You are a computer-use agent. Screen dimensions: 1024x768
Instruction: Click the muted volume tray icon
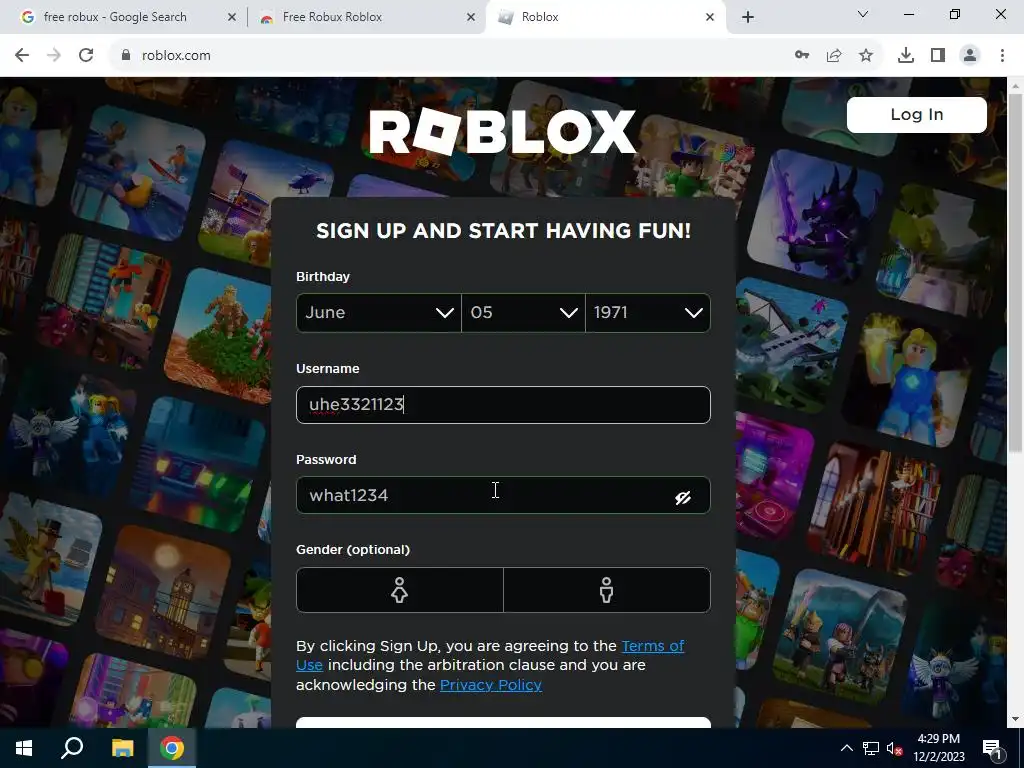click(x=894, y=748)
